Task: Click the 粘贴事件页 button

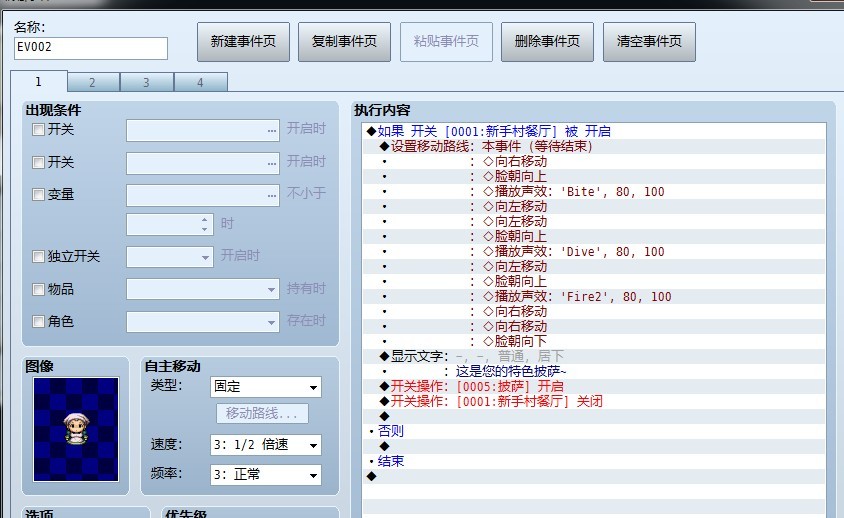Action: [446, 41]
